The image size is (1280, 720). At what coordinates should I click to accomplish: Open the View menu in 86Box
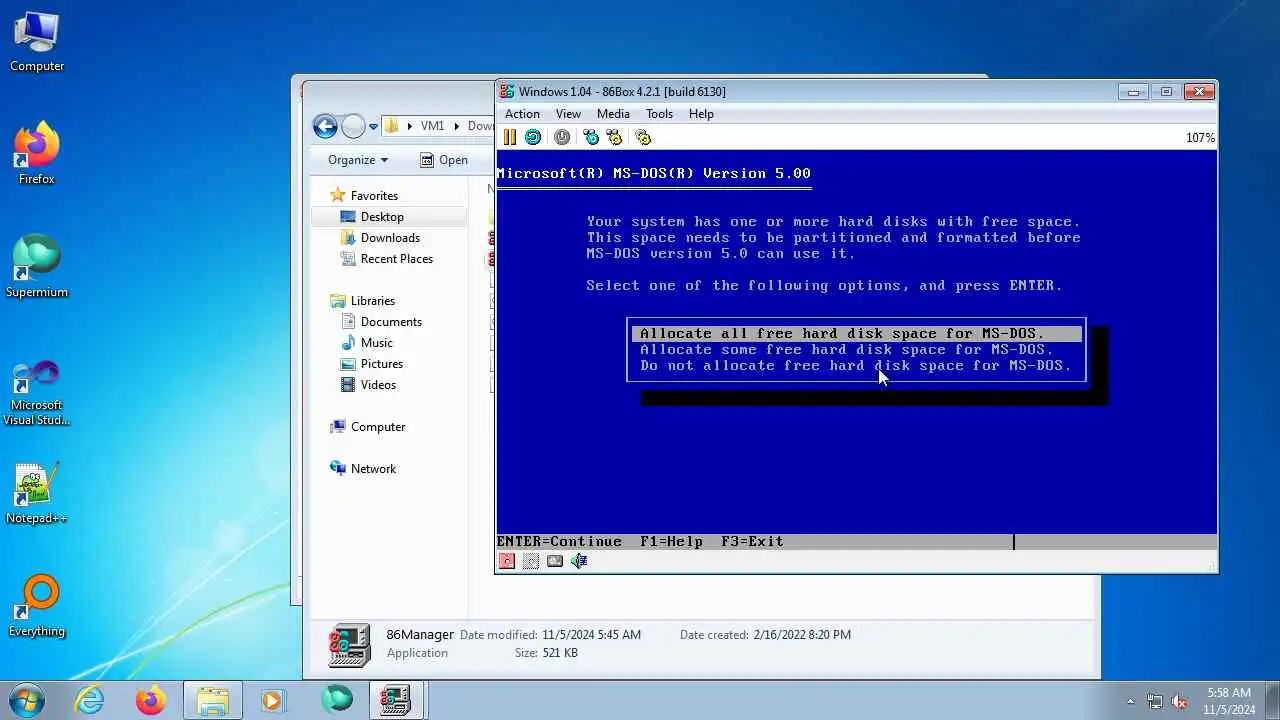click(x=568, y=114)
